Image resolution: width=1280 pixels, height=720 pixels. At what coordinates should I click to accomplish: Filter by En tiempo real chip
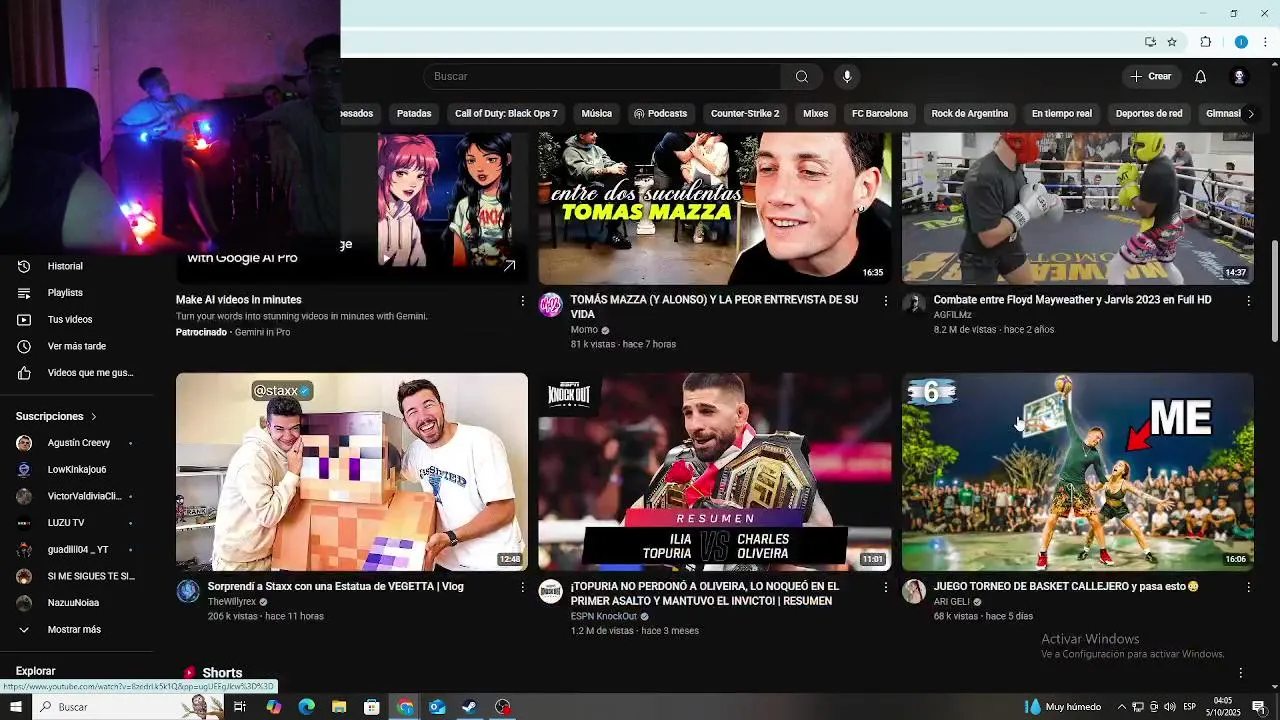pos(1062,114)
